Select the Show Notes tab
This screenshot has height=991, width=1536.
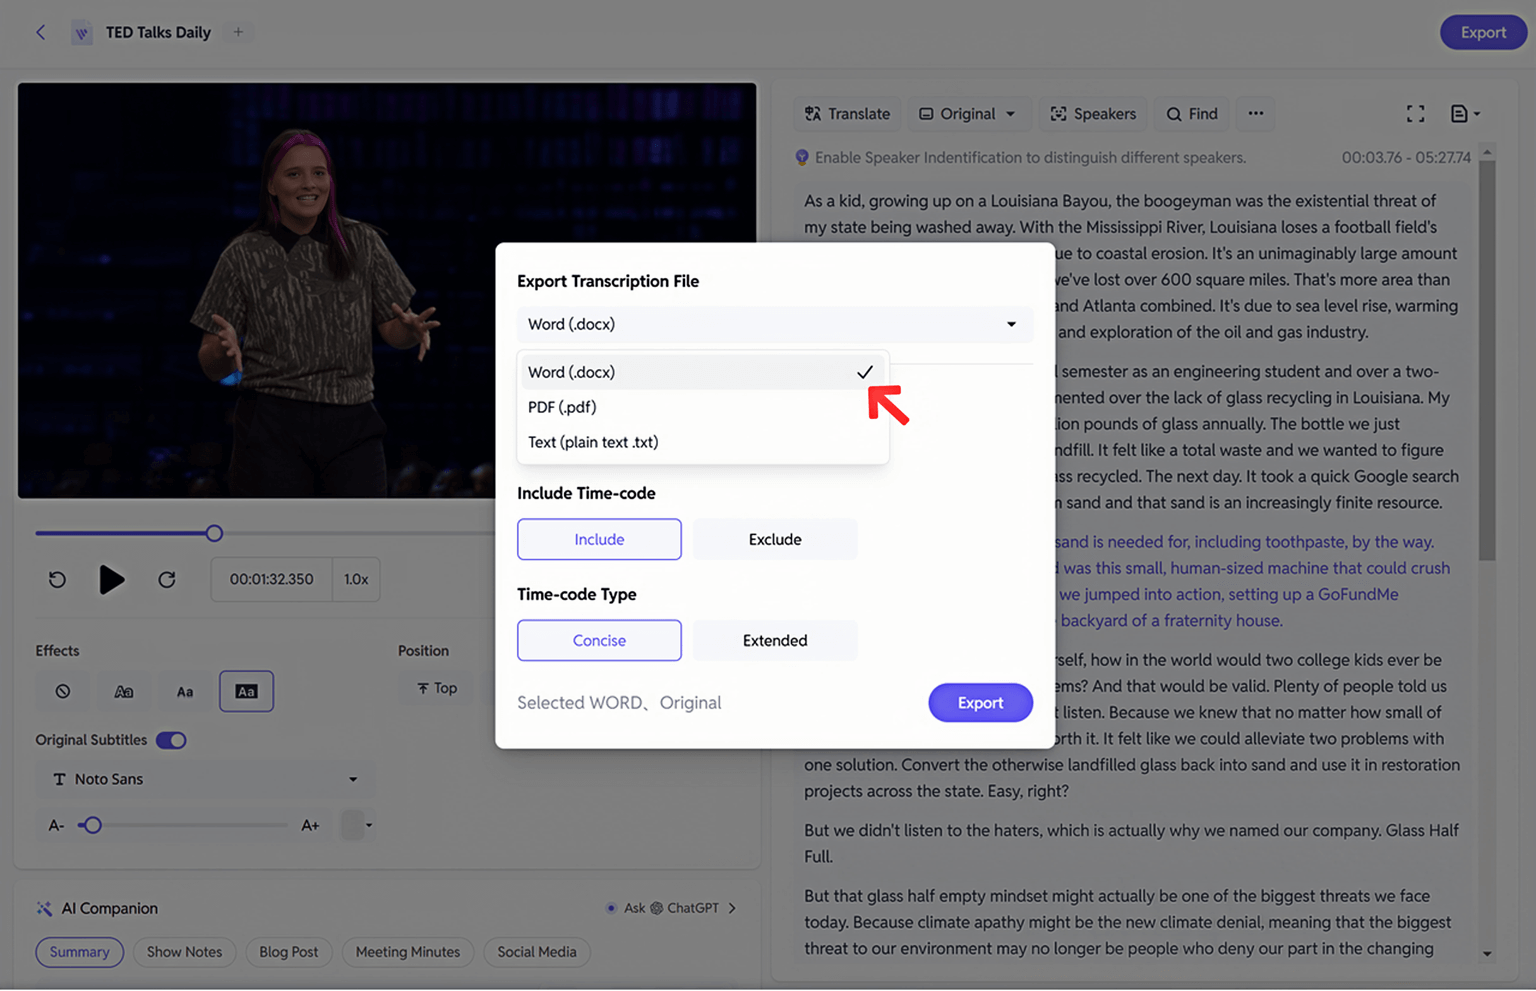pos(184,952)
